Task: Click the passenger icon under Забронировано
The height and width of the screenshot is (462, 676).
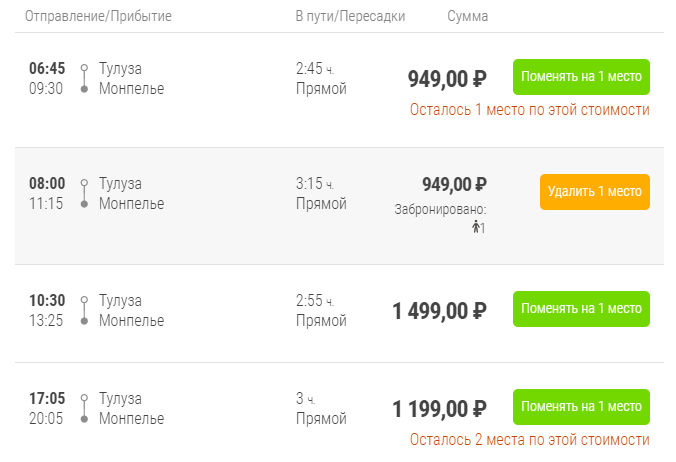Action: pyautogui.click(x=477, y=227)
